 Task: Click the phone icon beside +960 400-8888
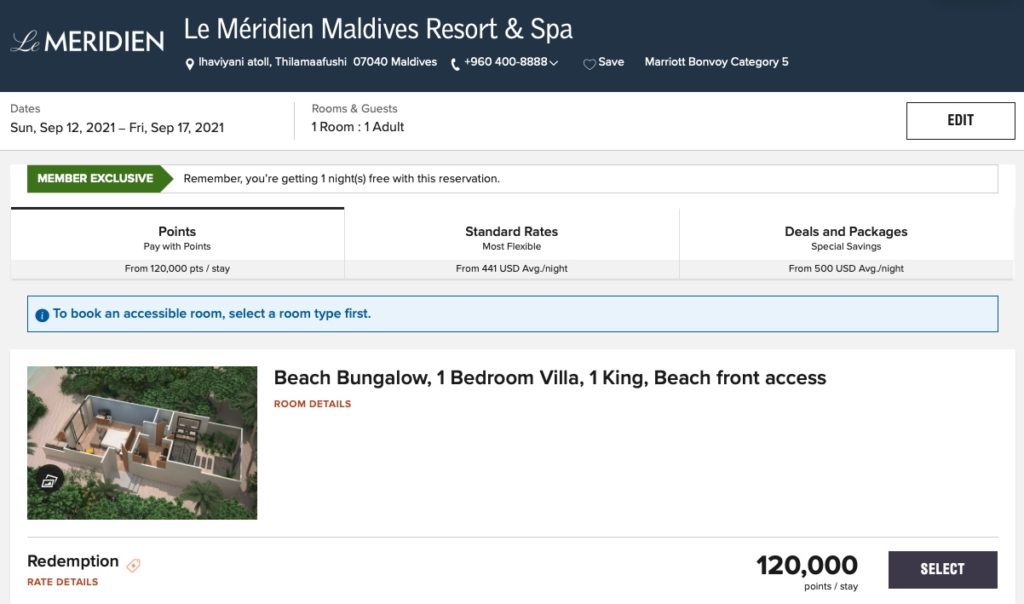point(457,62)
